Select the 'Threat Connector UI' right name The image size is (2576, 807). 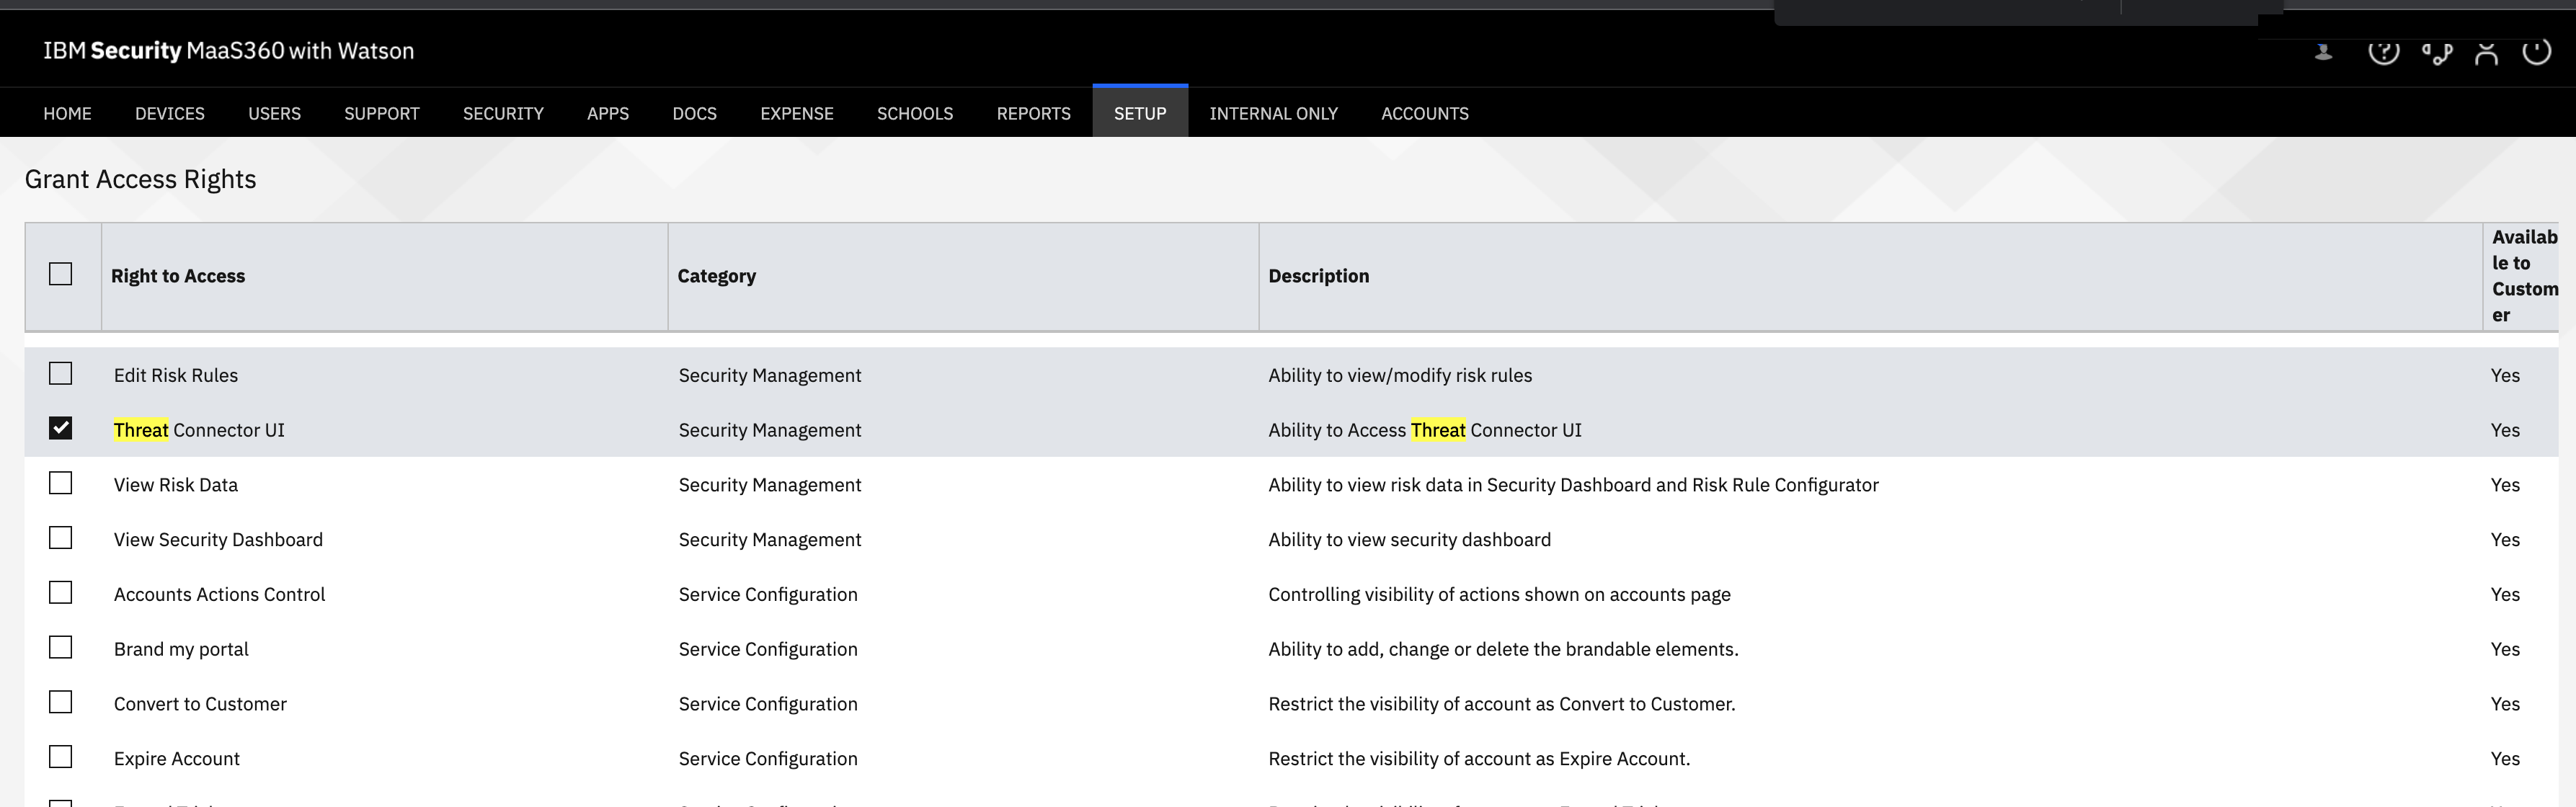pos(199,430)
